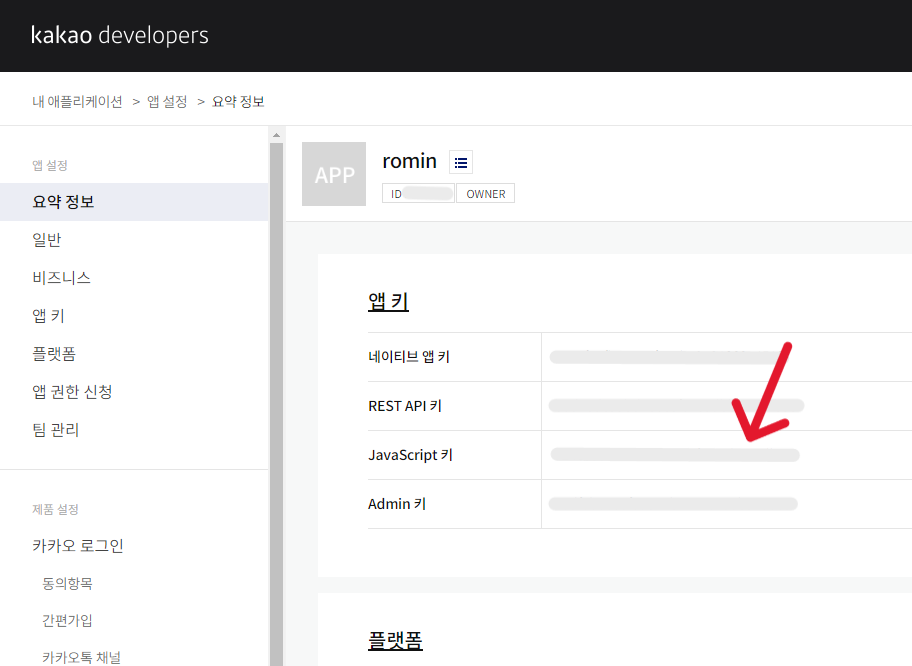
Task: Open the 간편가입 submenu item
Action: tap(67, 621)
